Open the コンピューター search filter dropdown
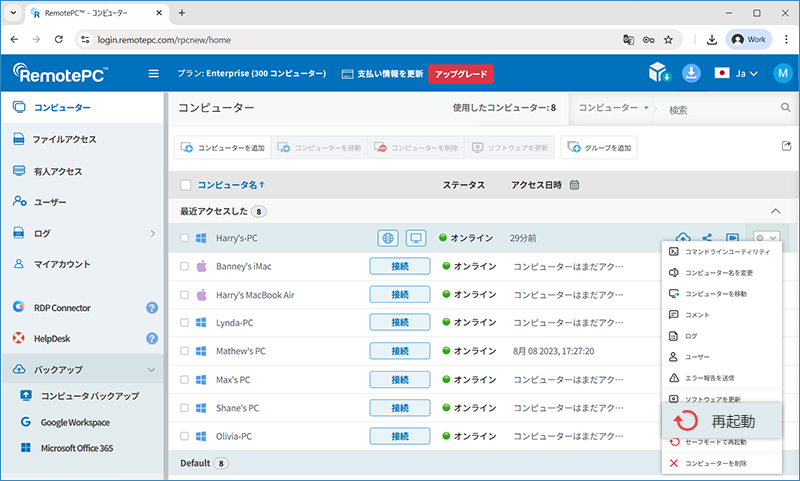 tap(612, 108)
